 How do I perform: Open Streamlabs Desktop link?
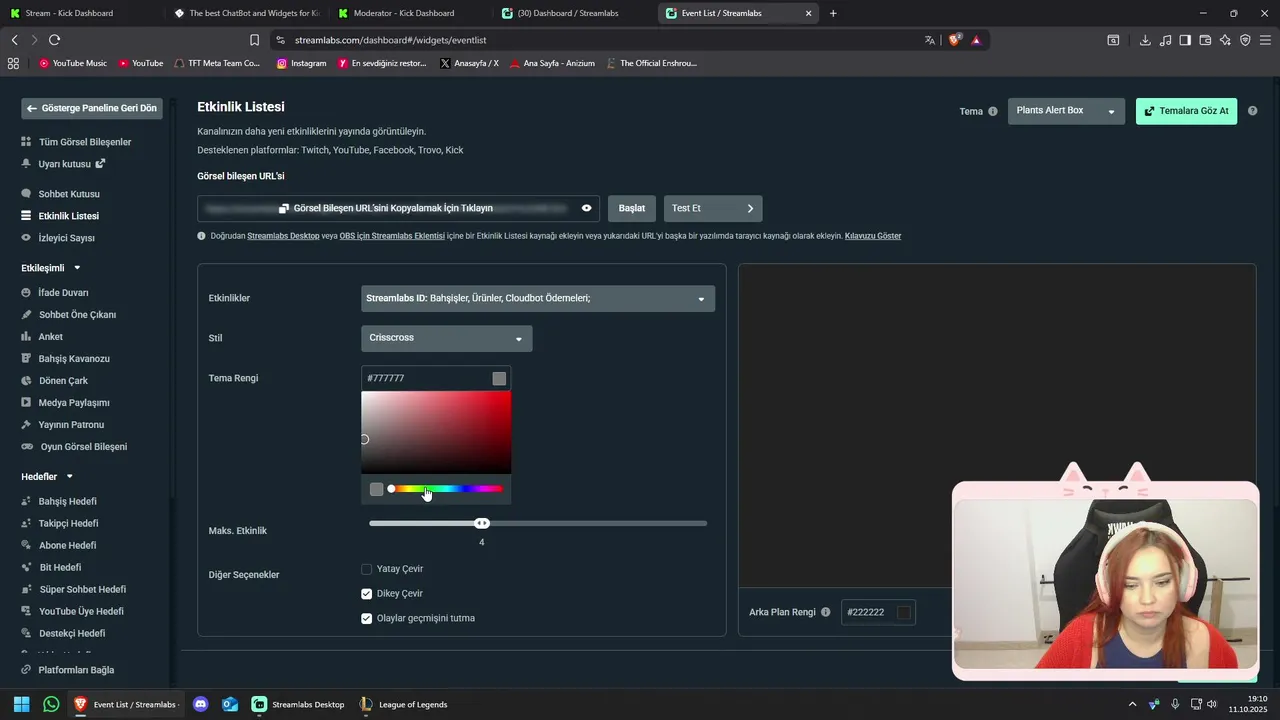tap(283, 236)
